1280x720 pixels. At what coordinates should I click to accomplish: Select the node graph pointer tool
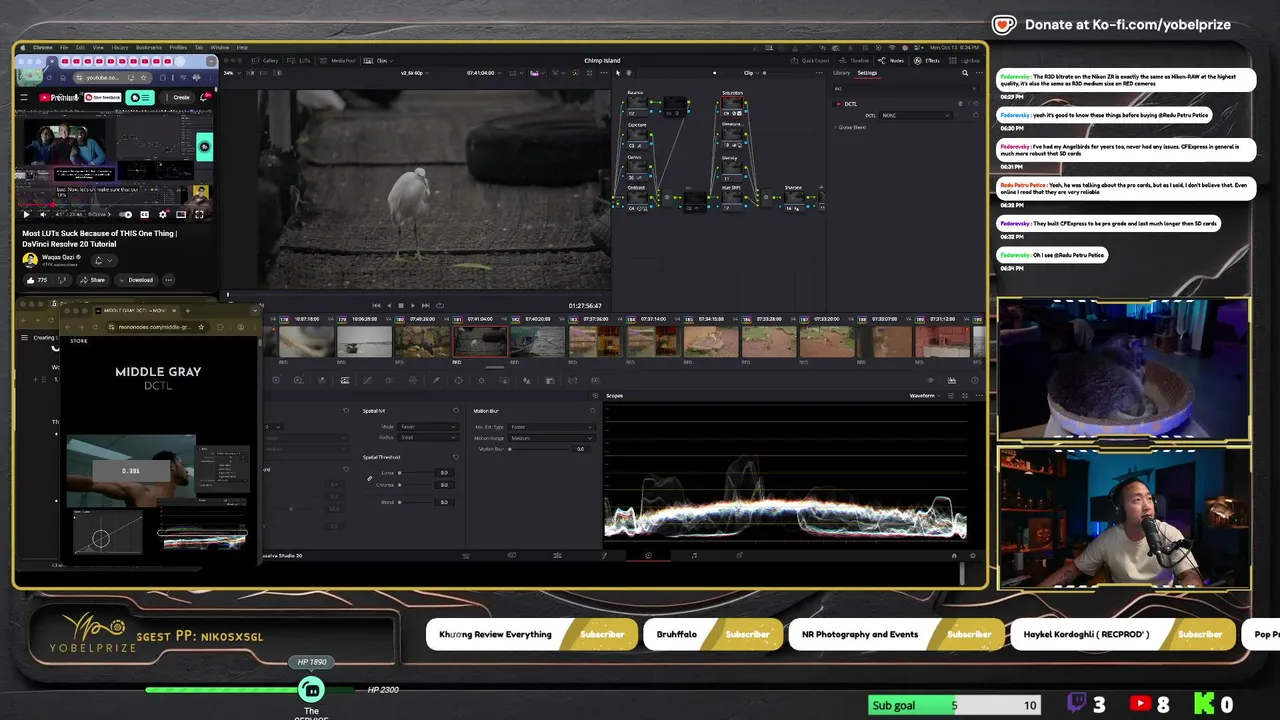pyautogui.click(x=618, y=73)
